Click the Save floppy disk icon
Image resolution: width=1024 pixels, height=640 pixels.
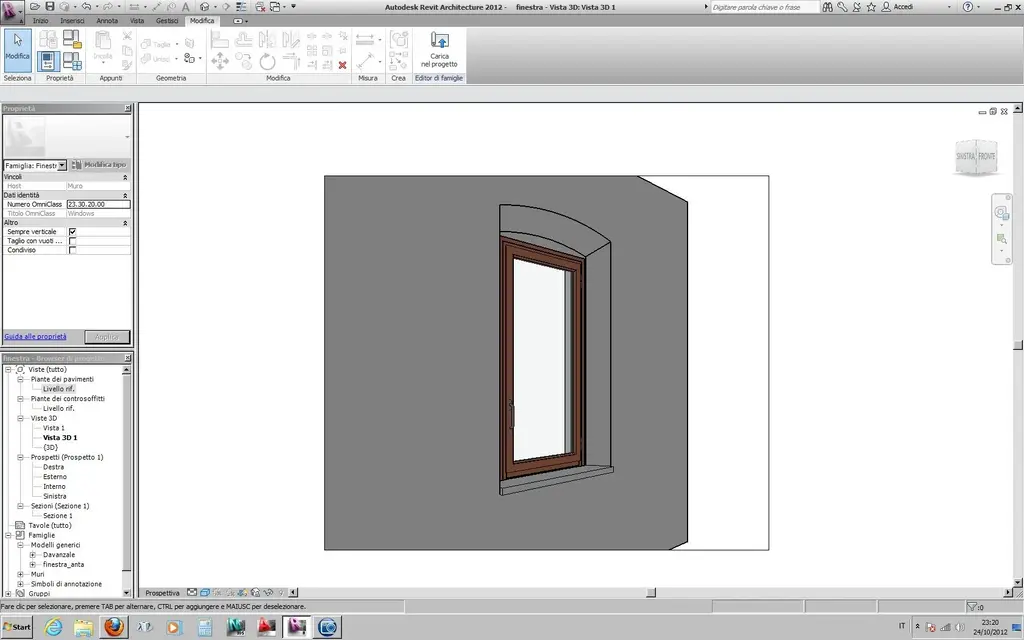50,7
